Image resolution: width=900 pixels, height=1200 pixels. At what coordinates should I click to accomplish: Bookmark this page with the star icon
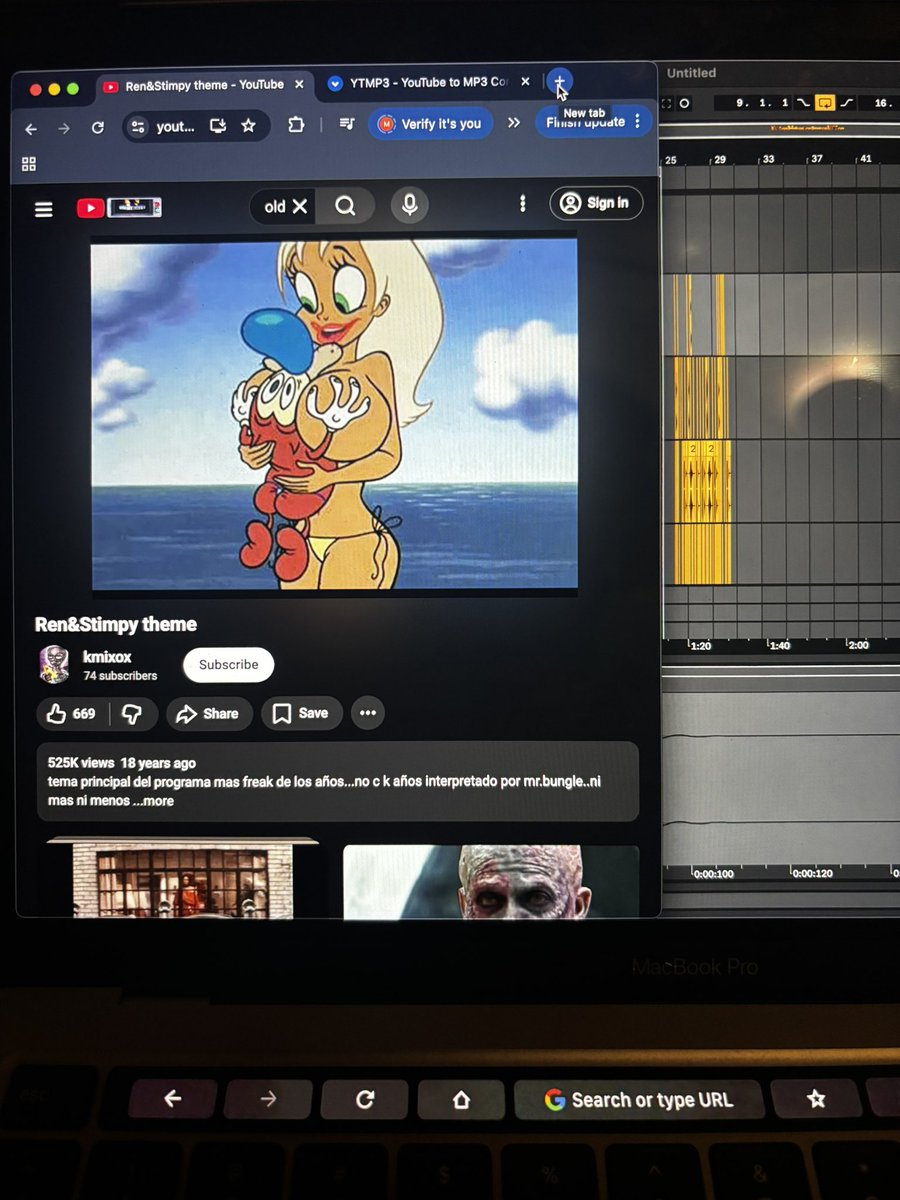pyautogui.click(x=248, y=126)
